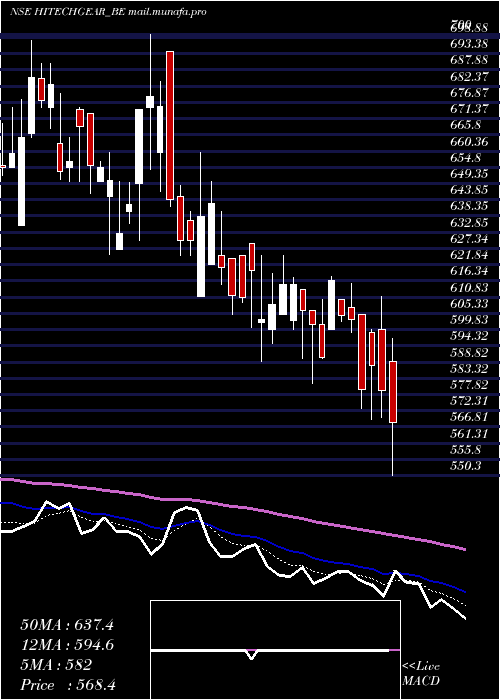Click the 5MA : 582 readout
Viewport: 500px width, 700px height.
click(56, 665)
